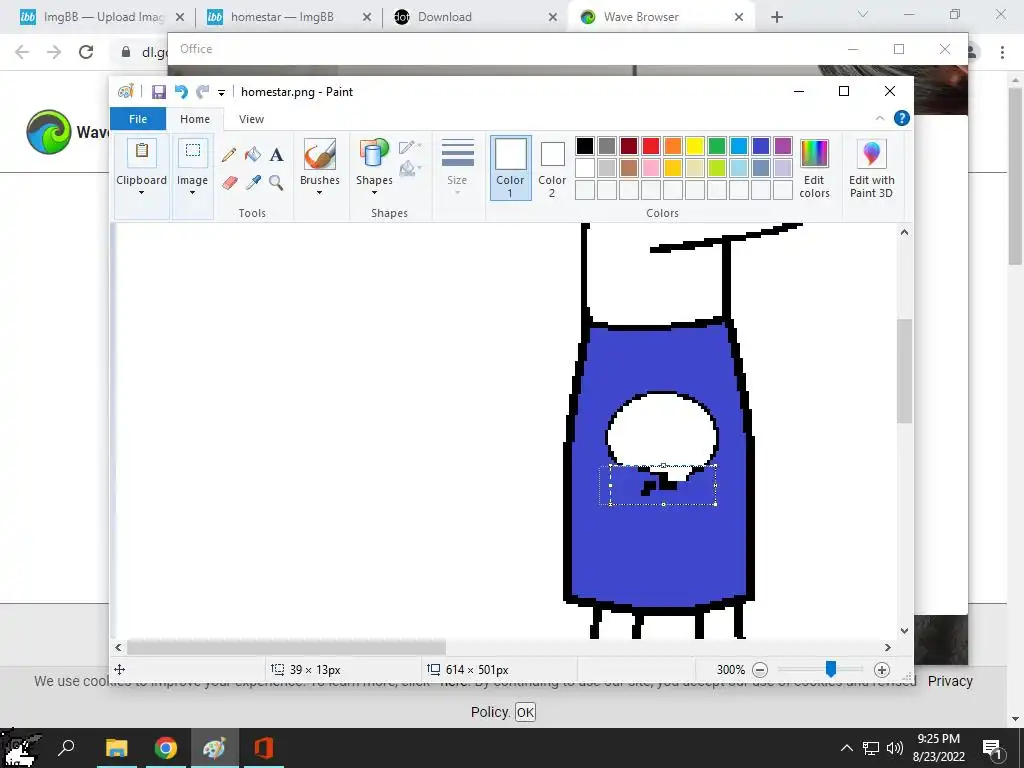Click the Image select rectangle icon
This screenshot has height=768, width=1024.
193,154
